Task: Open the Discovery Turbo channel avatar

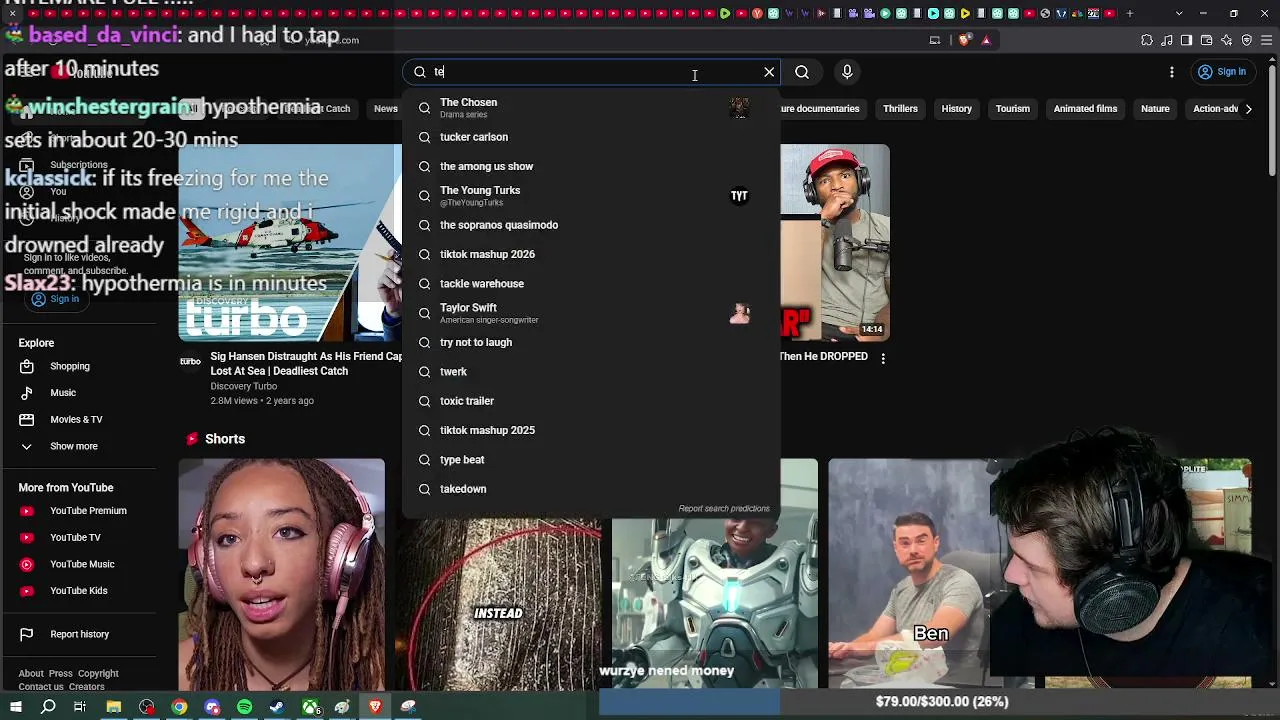Action: (x=190, y=362)
